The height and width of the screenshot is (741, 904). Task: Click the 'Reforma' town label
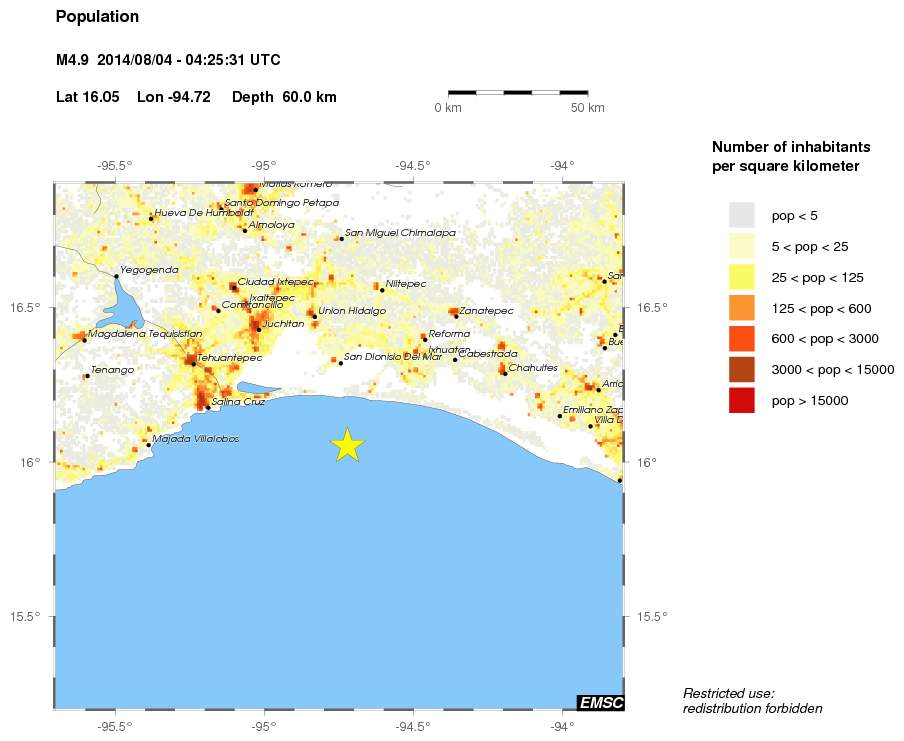pyautogui.click(x=449, y=334)
